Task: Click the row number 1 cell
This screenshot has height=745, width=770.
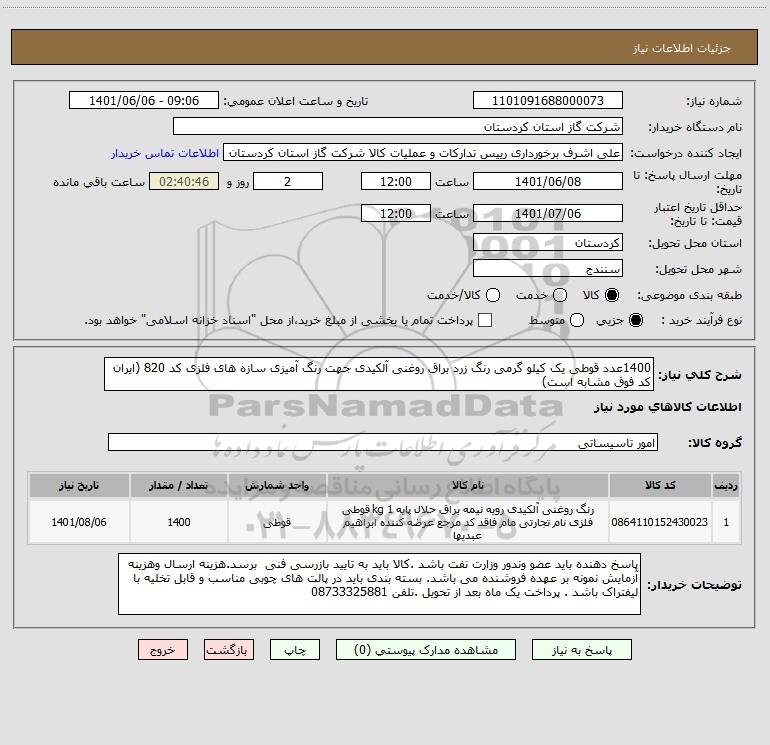Action: point(726,522)
